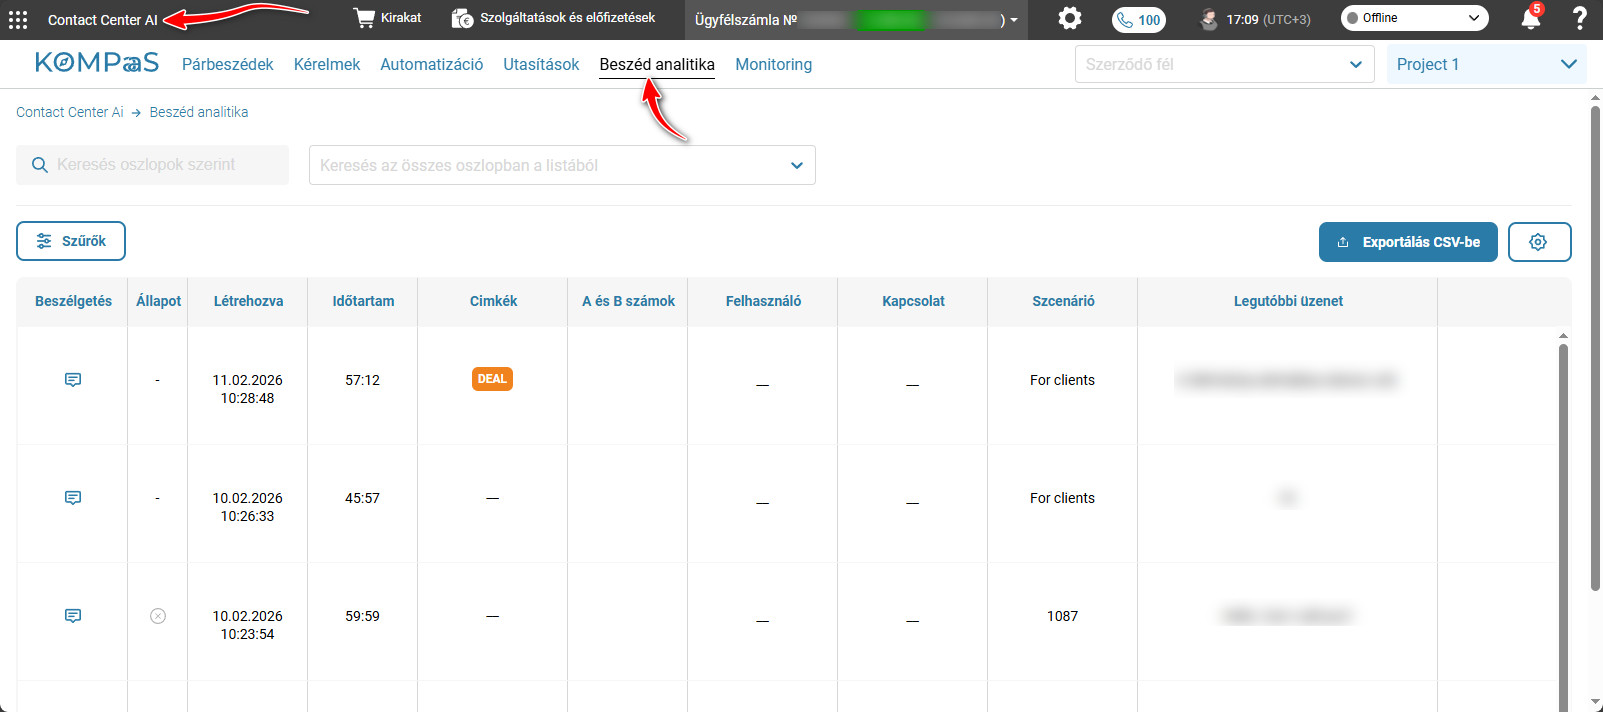Click the Szcenárió column header
The image size is (1603, 712).
pos(1063,301)
